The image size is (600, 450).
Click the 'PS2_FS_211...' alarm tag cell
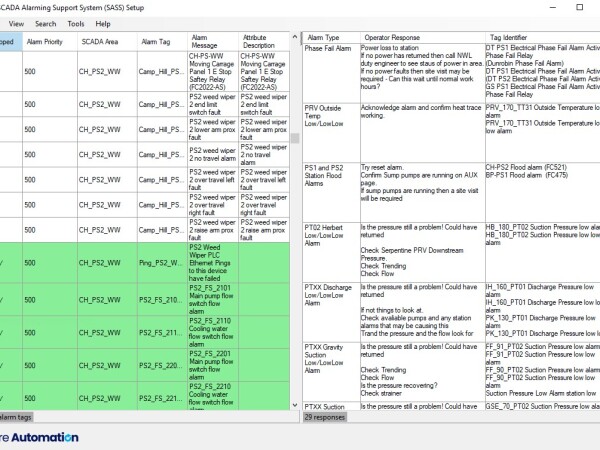[162, 333]
